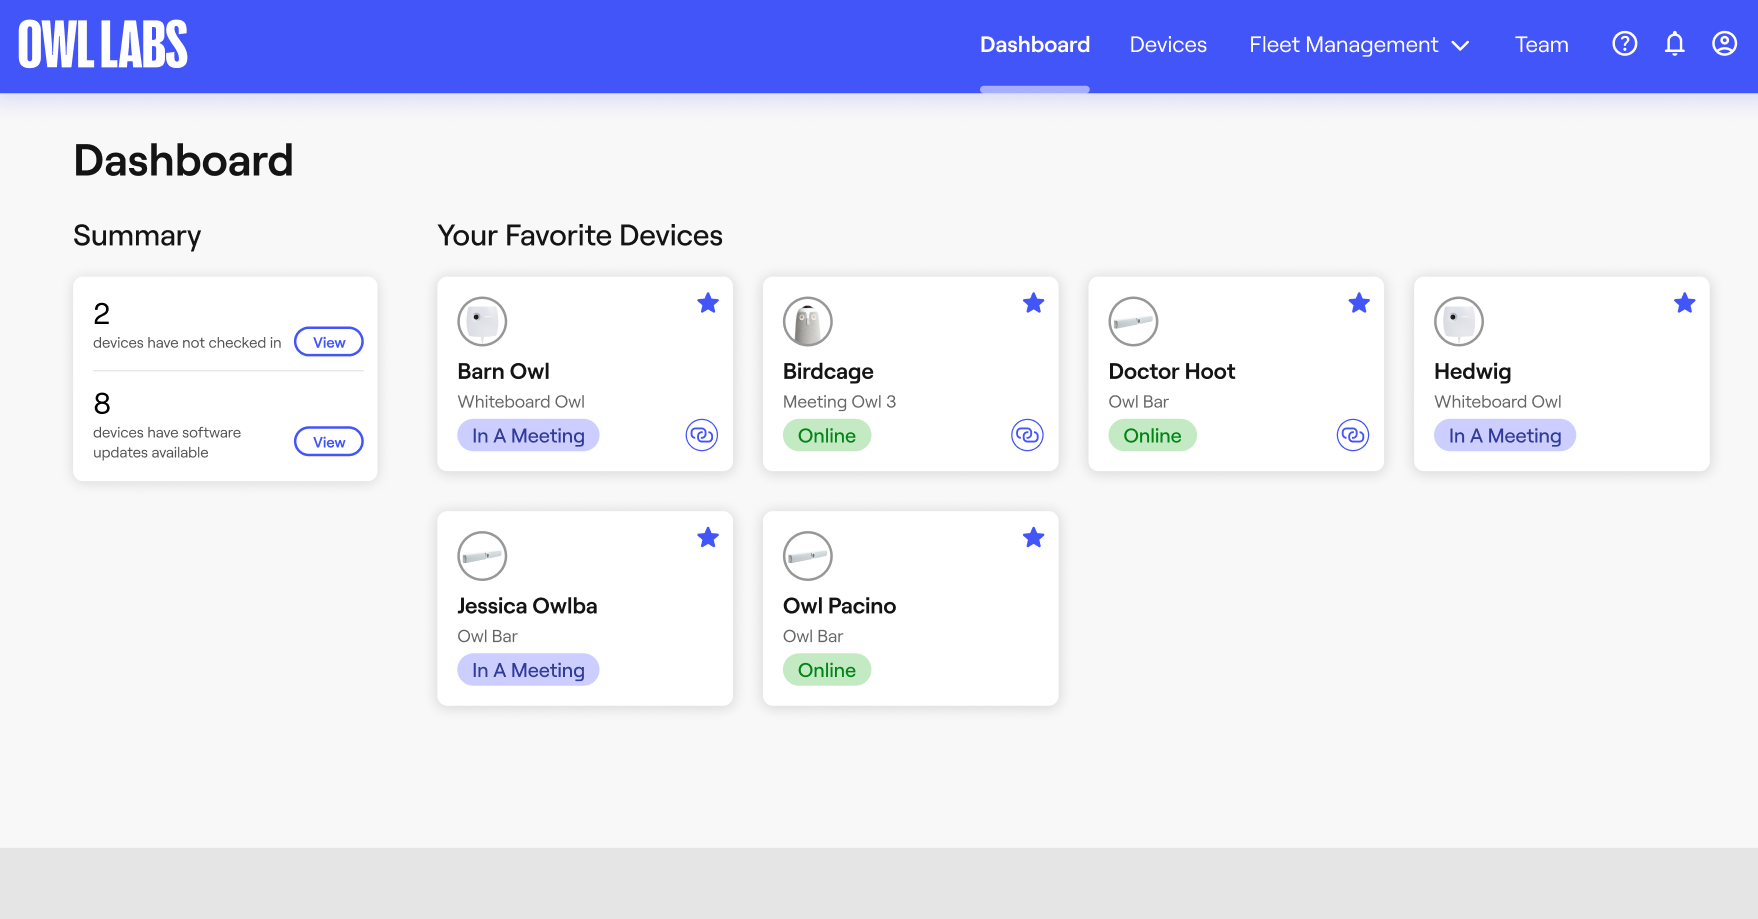Image resolution: width=1758 pixels, height=919 pixels.
Task: View devices that have not checked in
Action: tap(328, 341)
